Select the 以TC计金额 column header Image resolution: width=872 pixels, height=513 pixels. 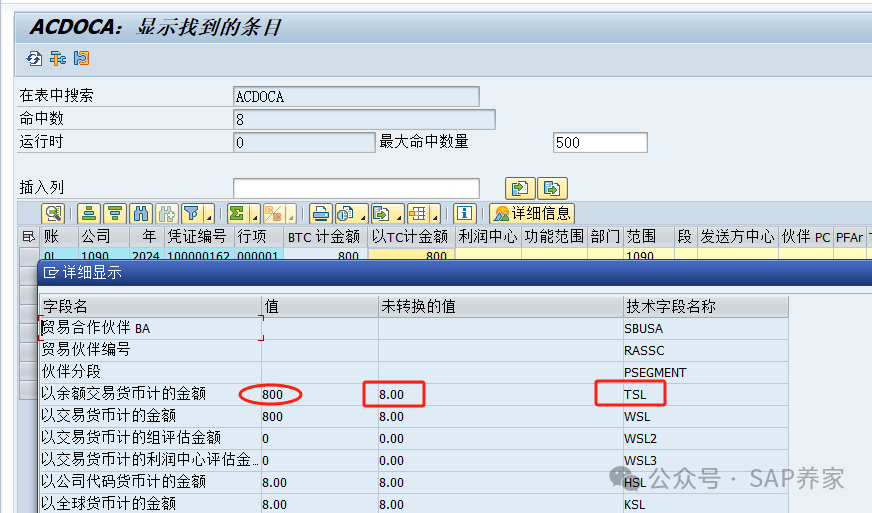[x=411, y=237]
